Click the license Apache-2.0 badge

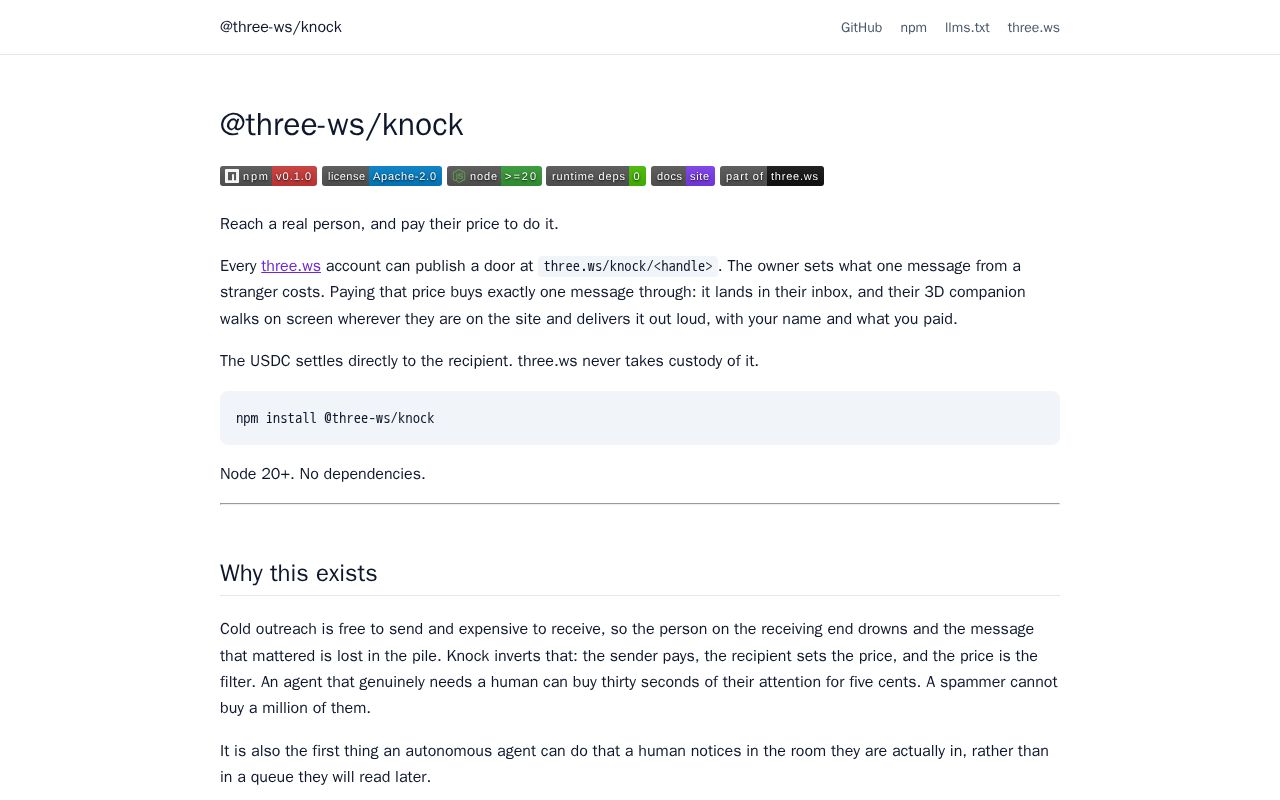click(x=382, y=176)
